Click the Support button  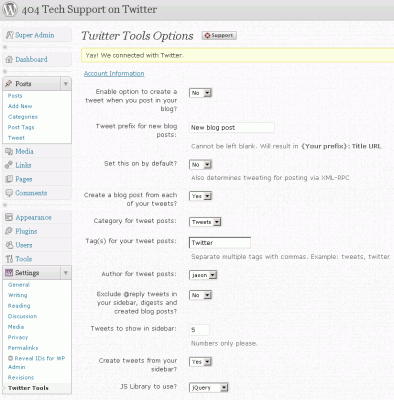[x=219, y=35]
